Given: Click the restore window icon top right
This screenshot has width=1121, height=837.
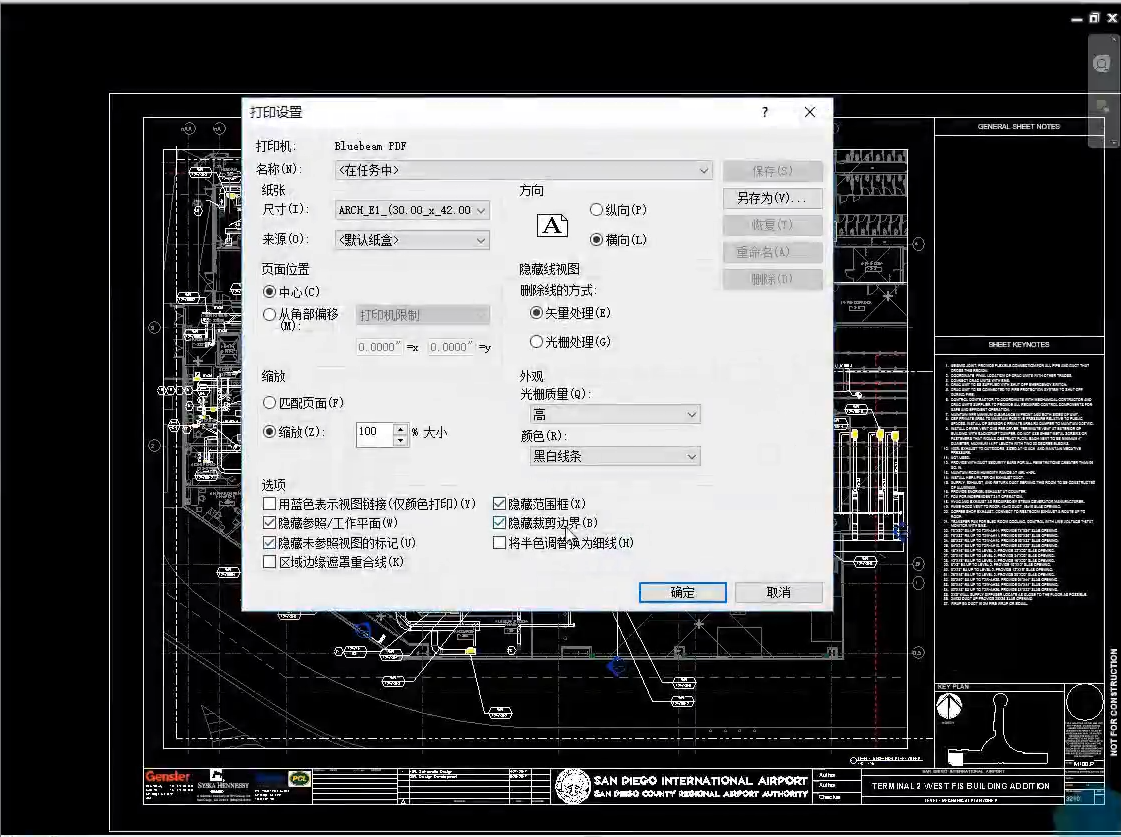Looking at the screenshot, I should [1095, 19].
